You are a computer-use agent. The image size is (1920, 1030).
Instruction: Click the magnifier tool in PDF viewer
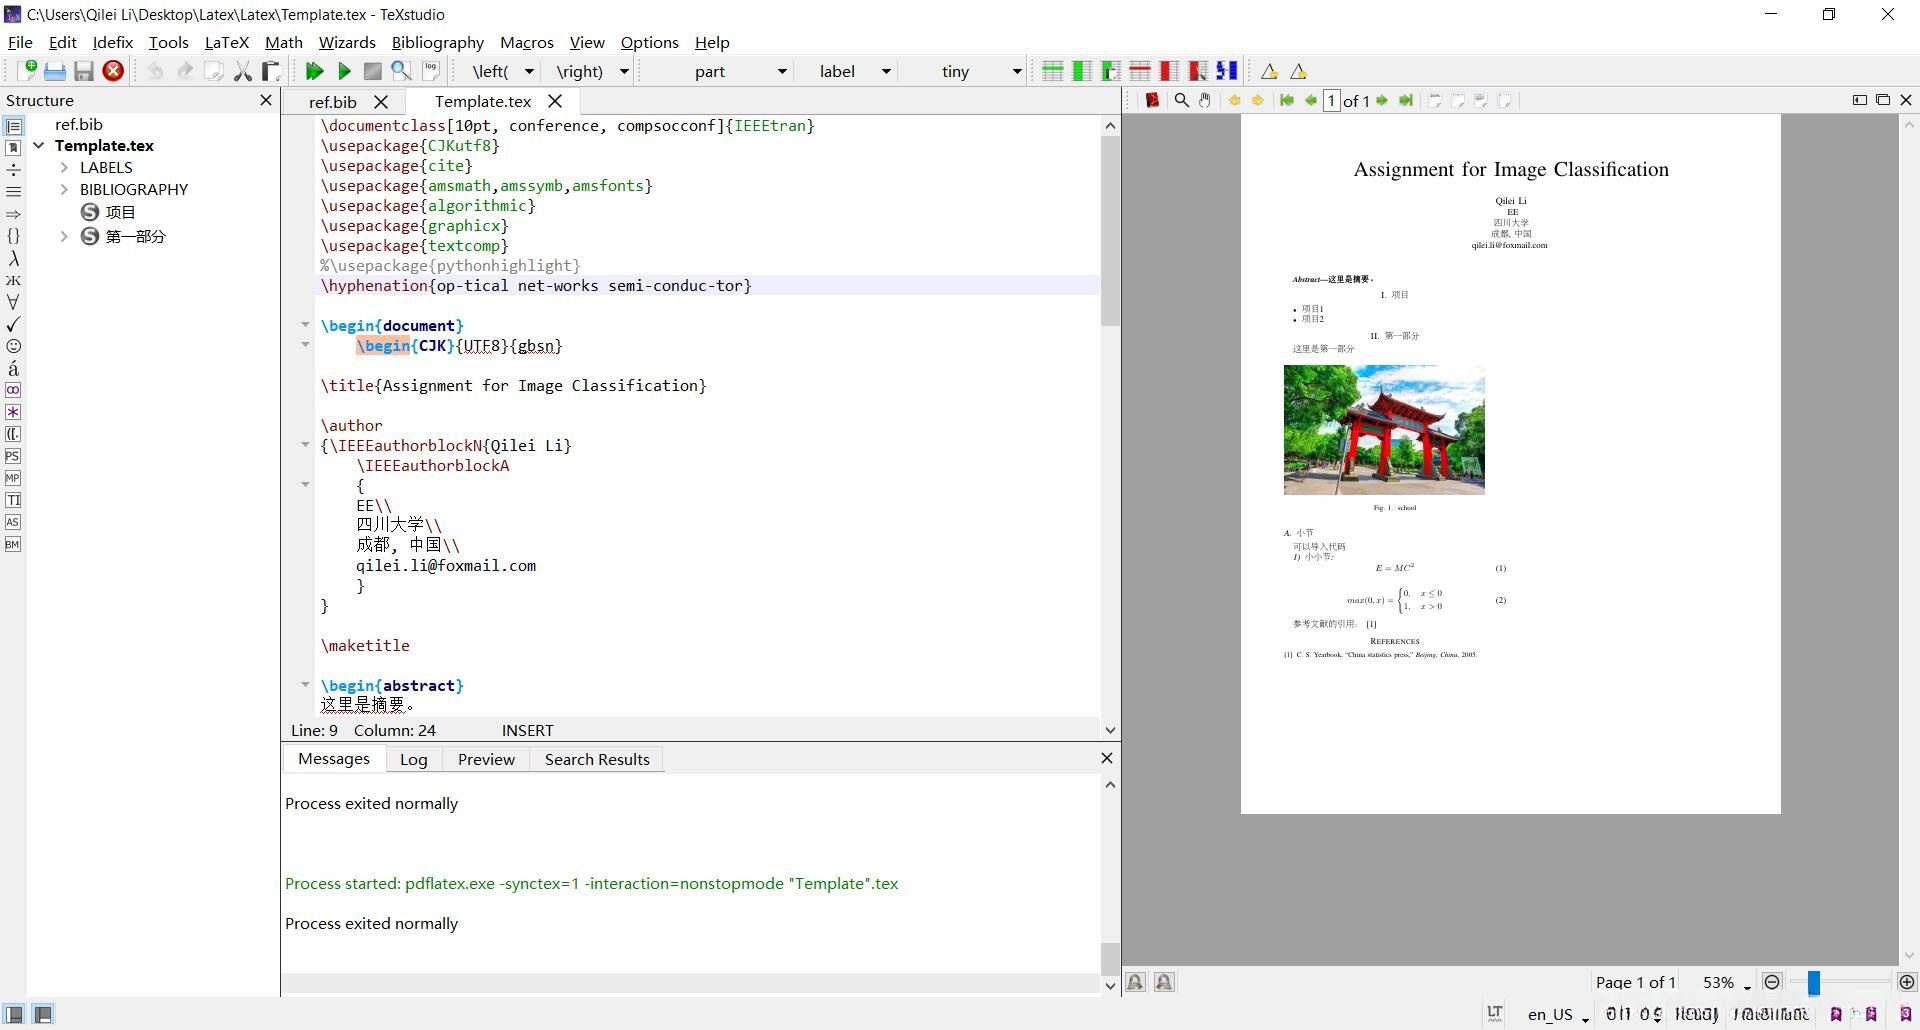(x=1181, y=100)
